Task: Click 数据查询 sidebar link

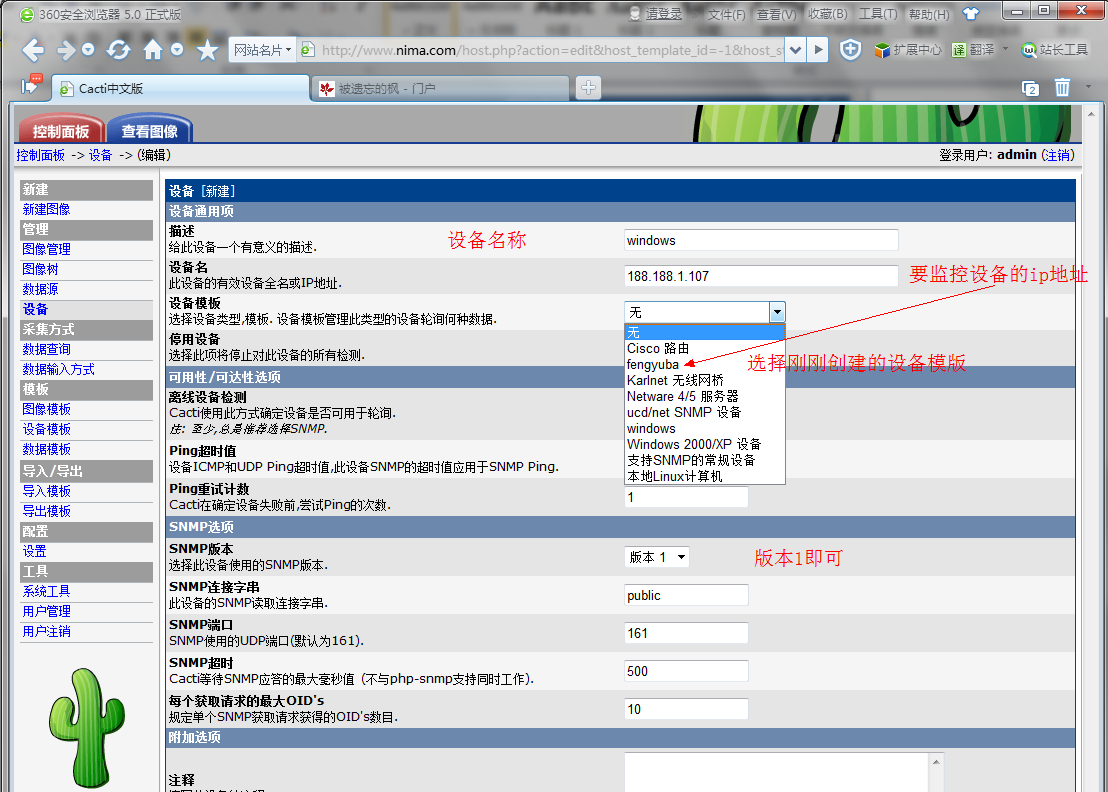Action: coord(46,349)
